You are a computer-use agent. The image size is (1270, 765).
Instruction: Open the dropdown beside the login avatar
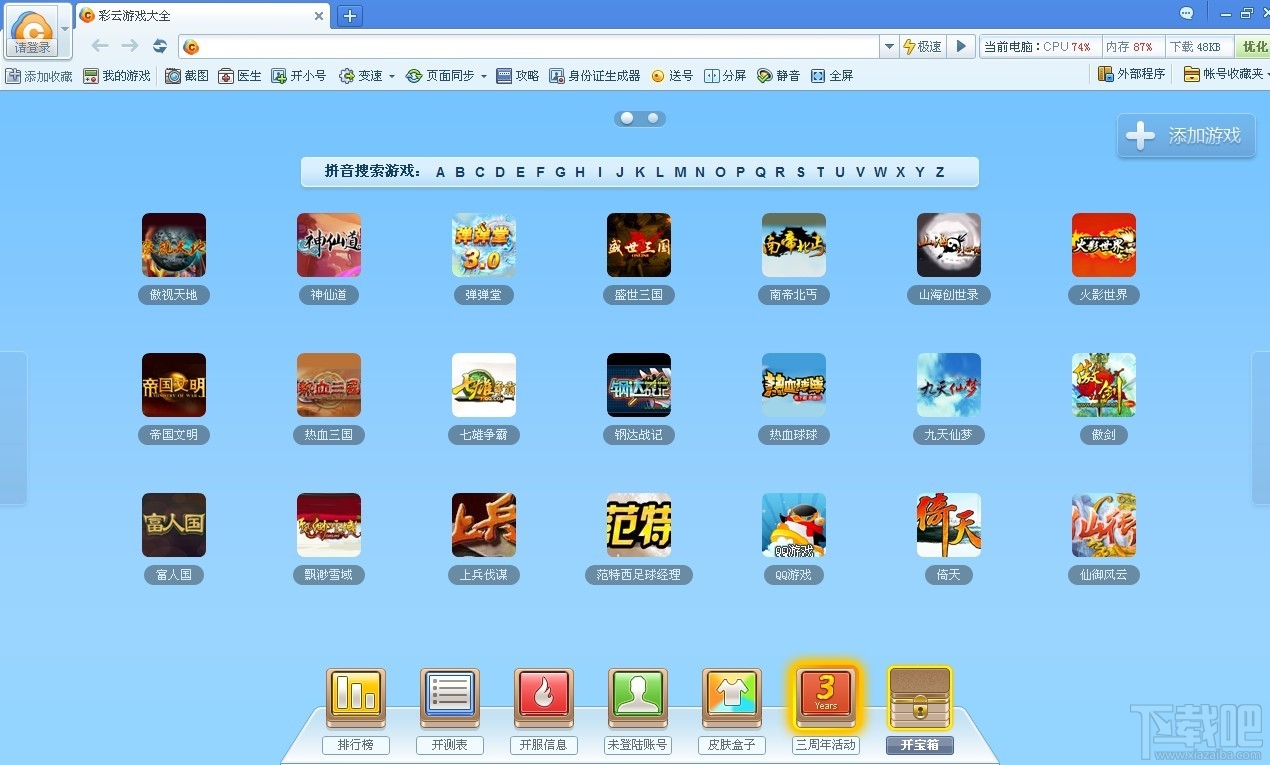65,28
